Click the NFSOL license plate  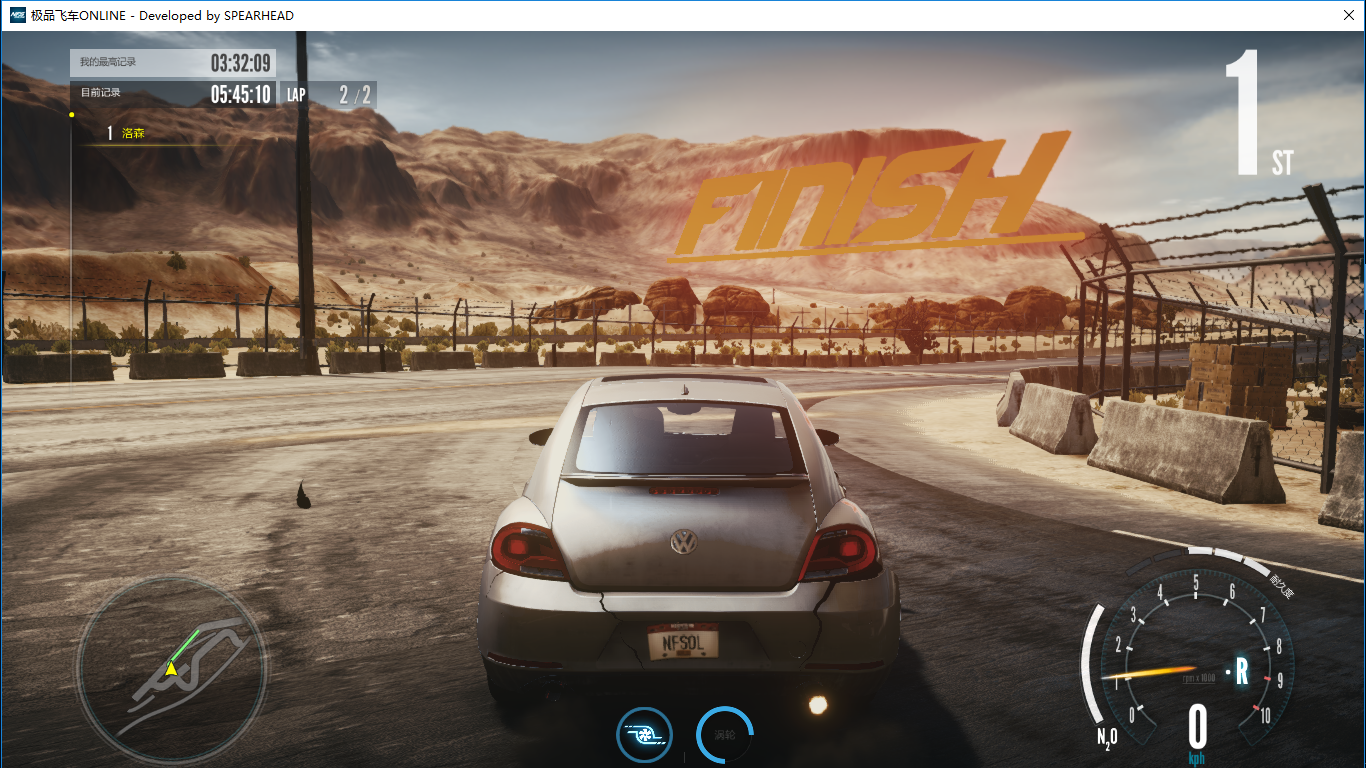coord(684,643)
